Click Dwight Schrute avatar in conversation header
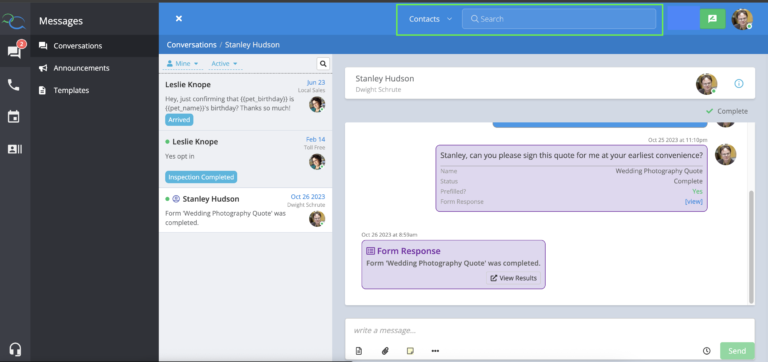Image resolution: width=768 pixels, height=362 pixels. (706, 84)
